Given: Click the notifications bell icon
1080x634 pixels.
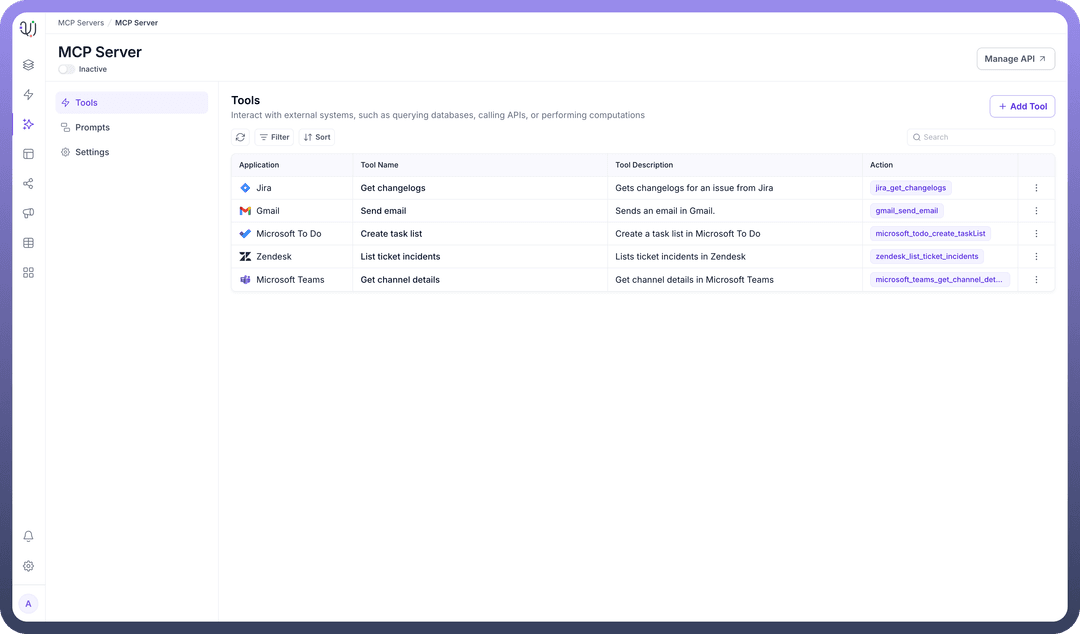Looking at the screenshot, I should (x=28, y=537).
